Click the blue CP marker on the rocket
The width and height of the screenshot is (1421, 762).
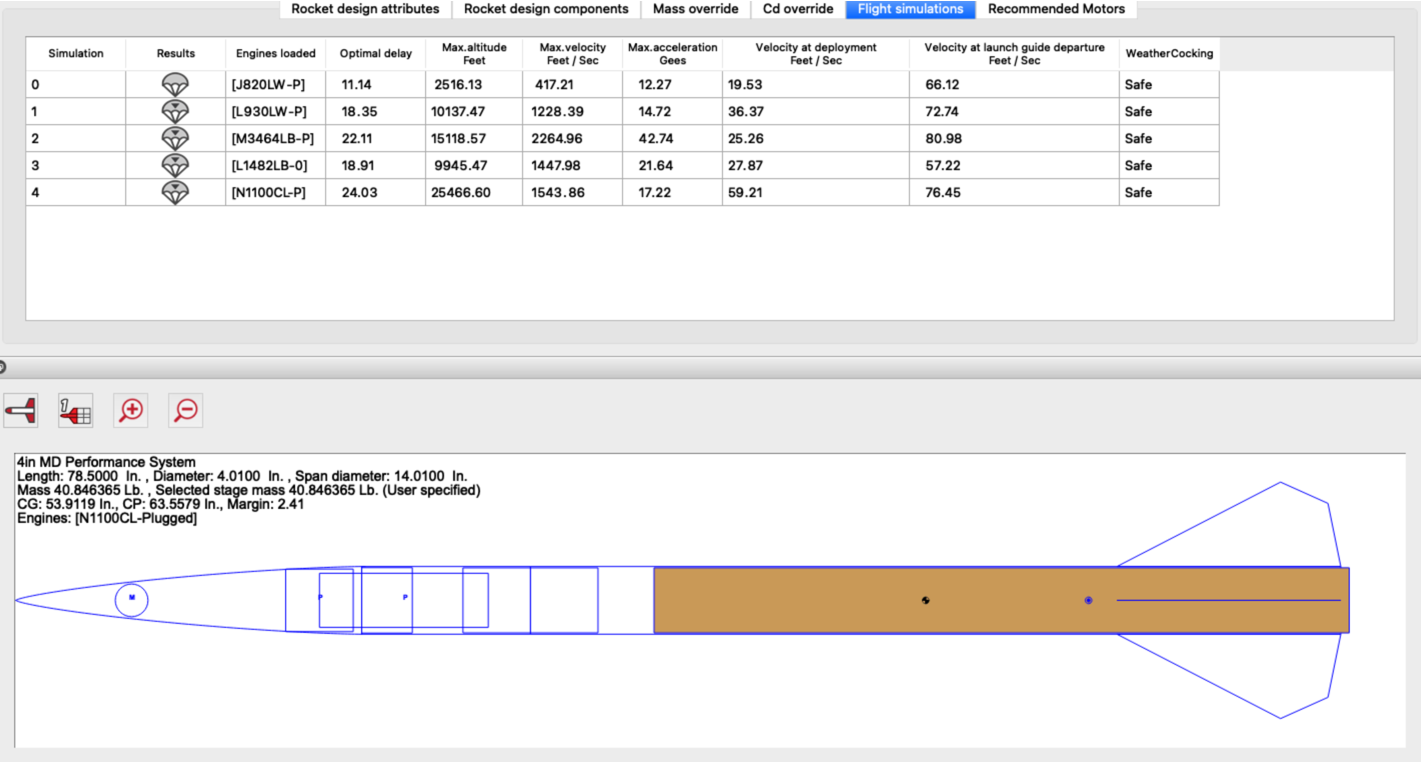tap(1088, 600)
